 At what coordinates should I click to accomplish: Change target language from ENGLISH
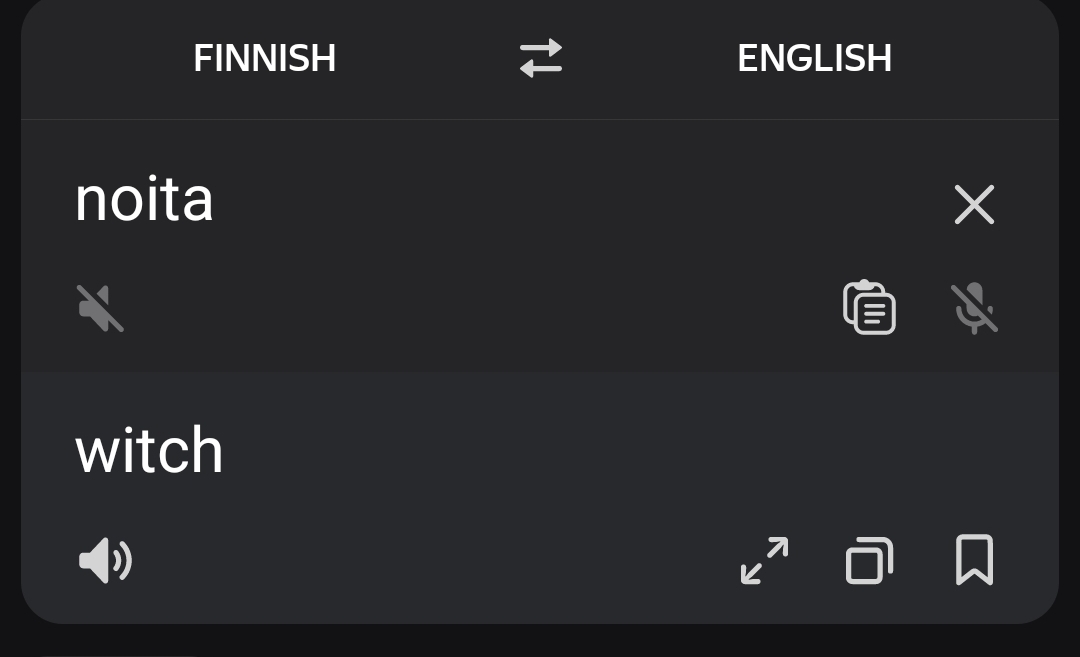click(x=814, y=58)
